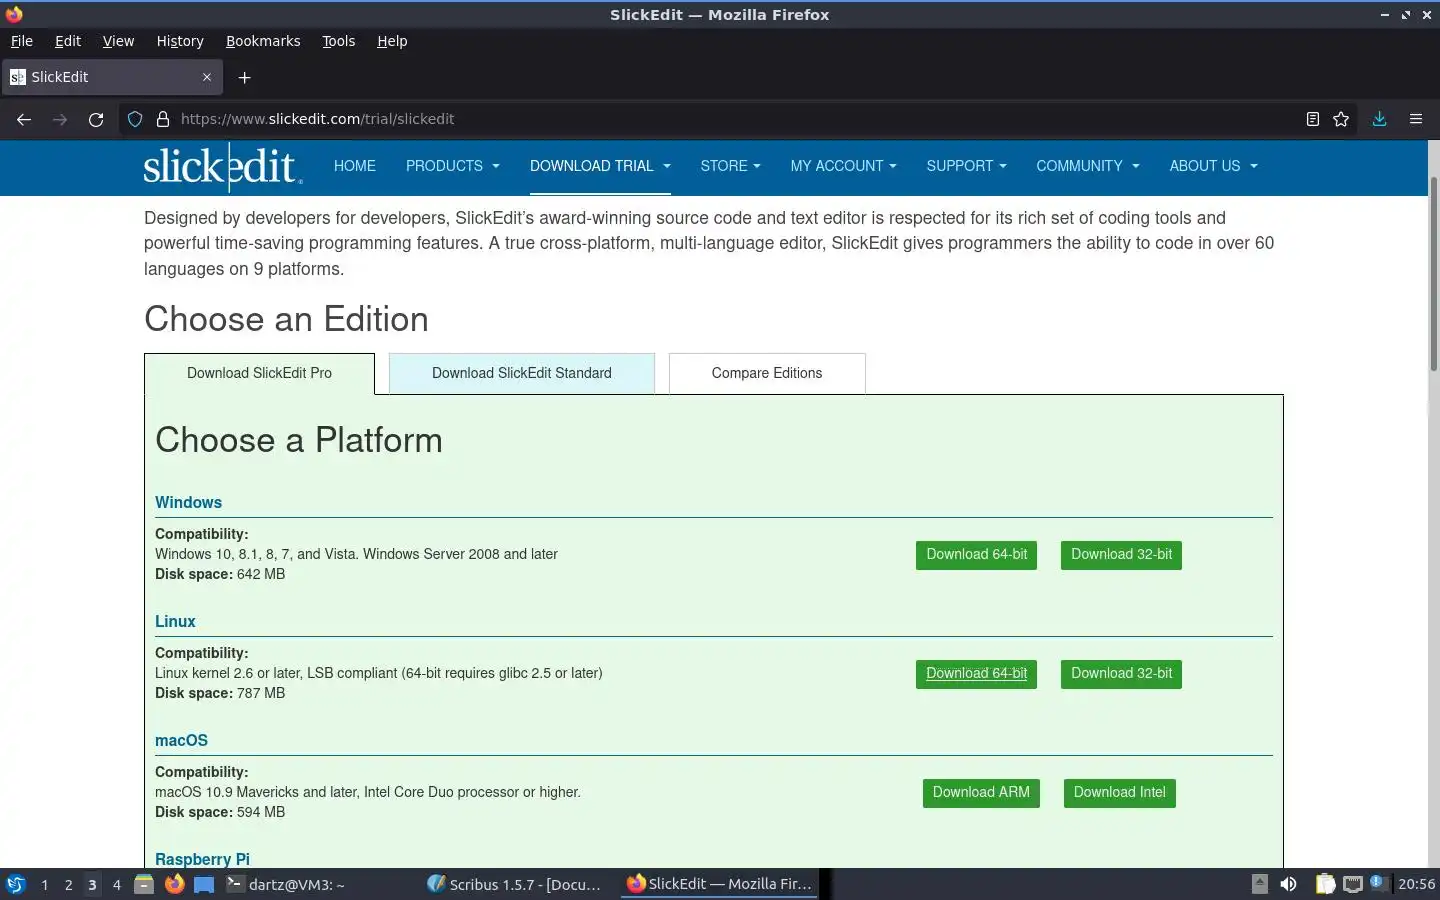Open the Firefox hamburger application menu
1440x900 pixels.
point(1416,119)
